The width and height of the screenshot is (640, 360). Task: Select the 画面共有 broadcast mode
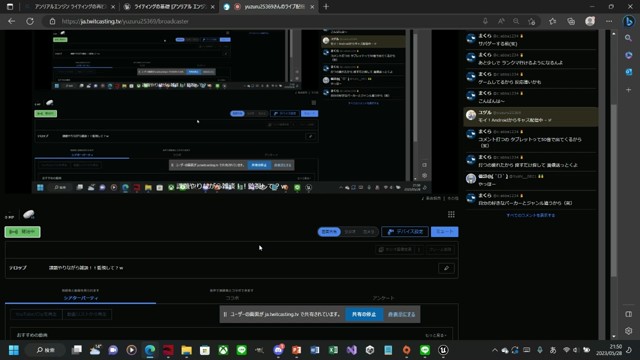tap(329, 232)
